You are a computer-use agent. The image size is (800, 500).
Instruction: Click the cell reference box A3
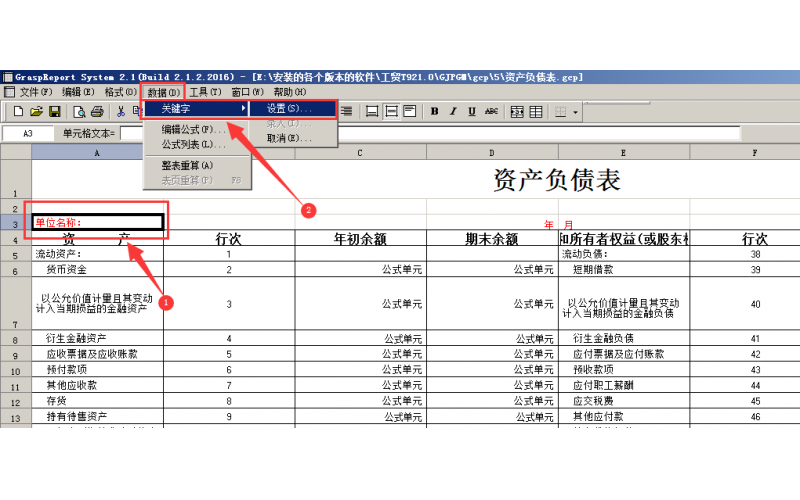click(28, 134)
